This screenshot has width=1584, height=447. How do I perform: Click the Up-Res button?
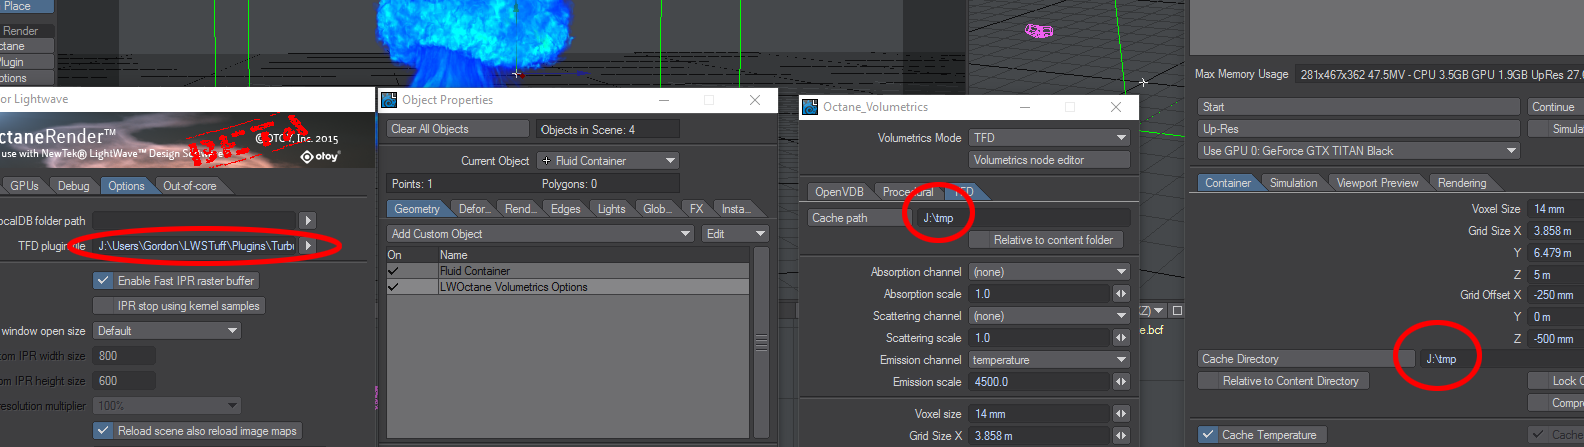1359,129
